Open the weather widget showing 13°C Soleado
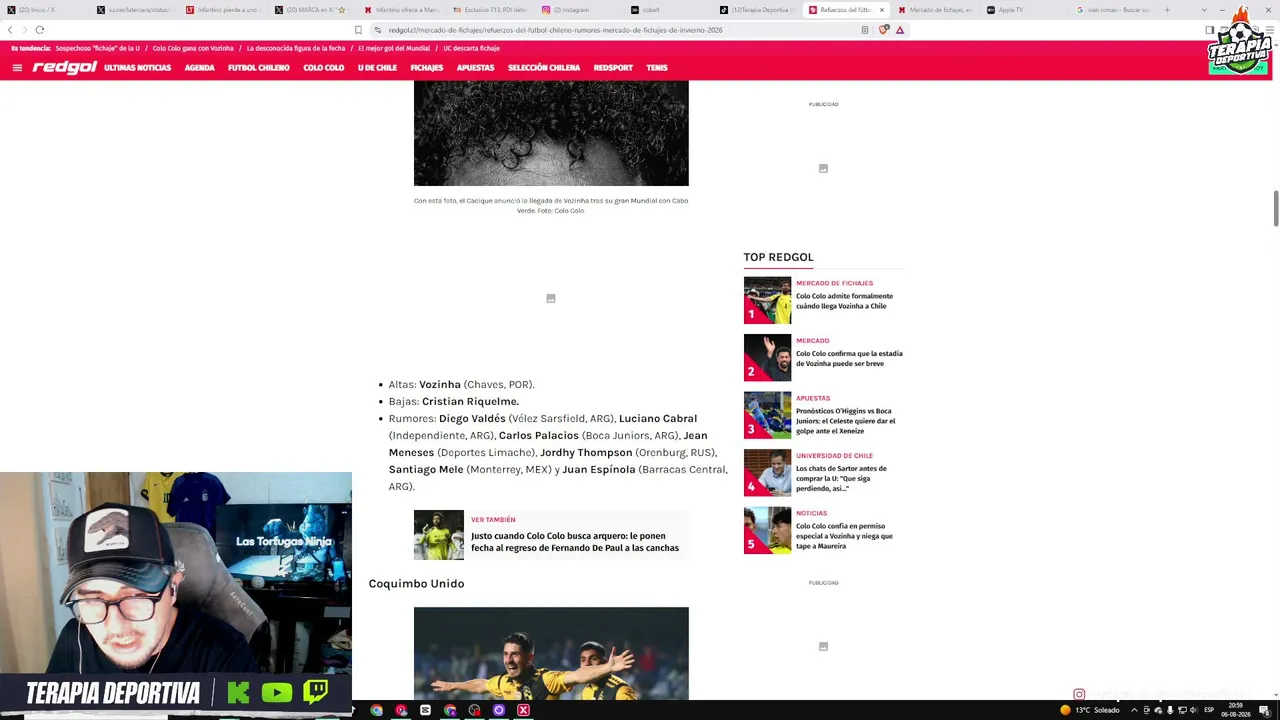Screen dimensions: 1280x720 pos(1090,710)
